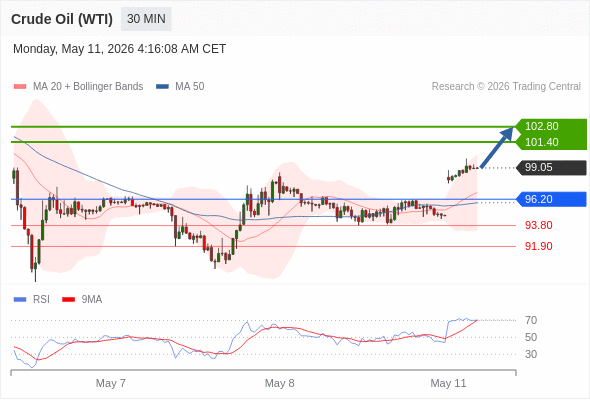Click the blue upward forecast arrow

tap(497, 148)
